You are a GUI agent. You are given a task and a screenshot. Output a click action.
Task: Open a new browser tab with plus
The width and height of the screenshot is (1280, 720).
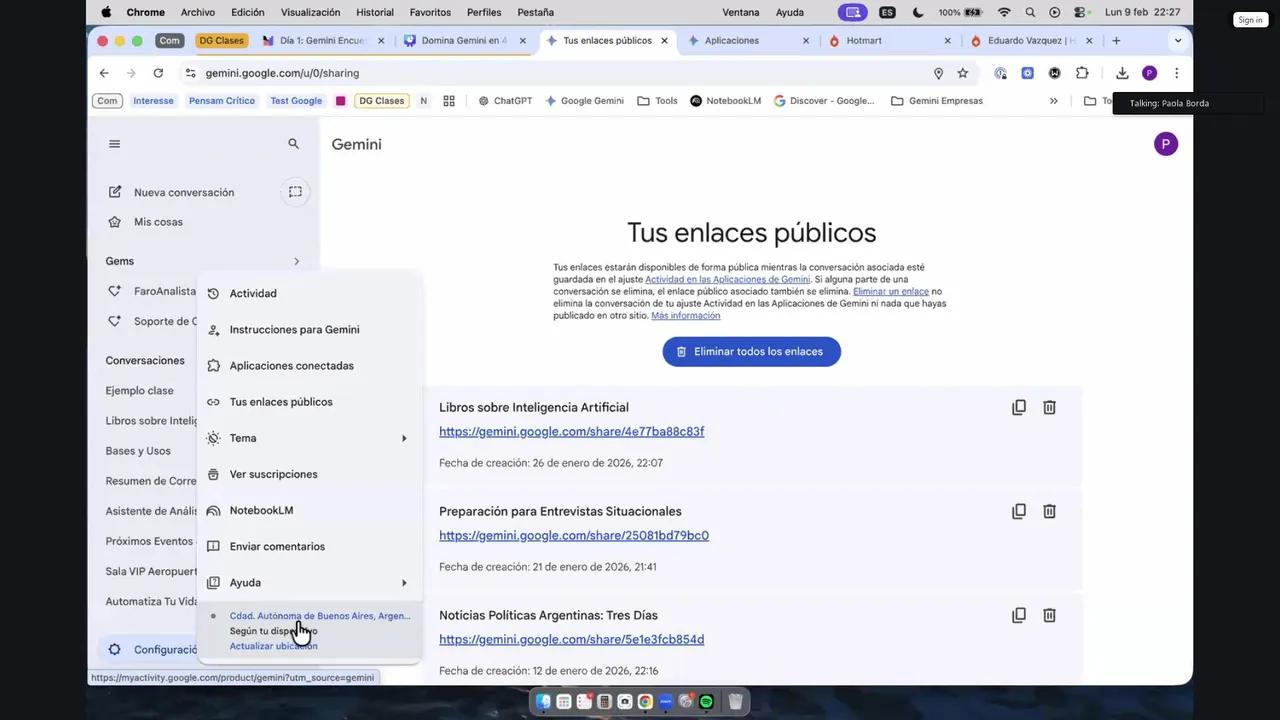point(1116,41)
